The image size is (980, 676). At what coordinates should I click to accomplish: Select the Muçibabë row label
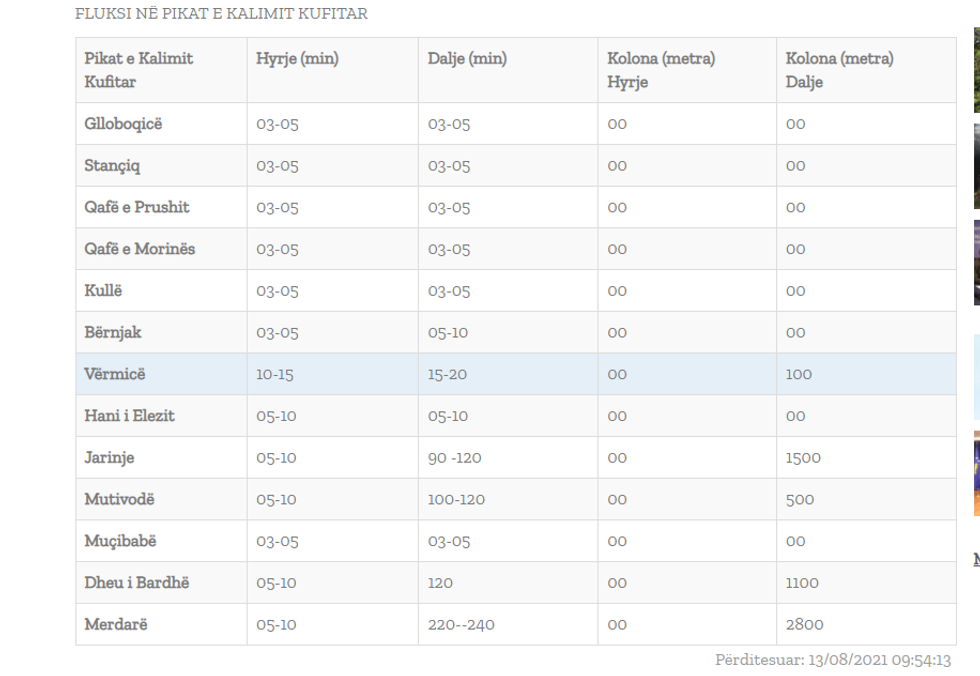pos(121,541)
